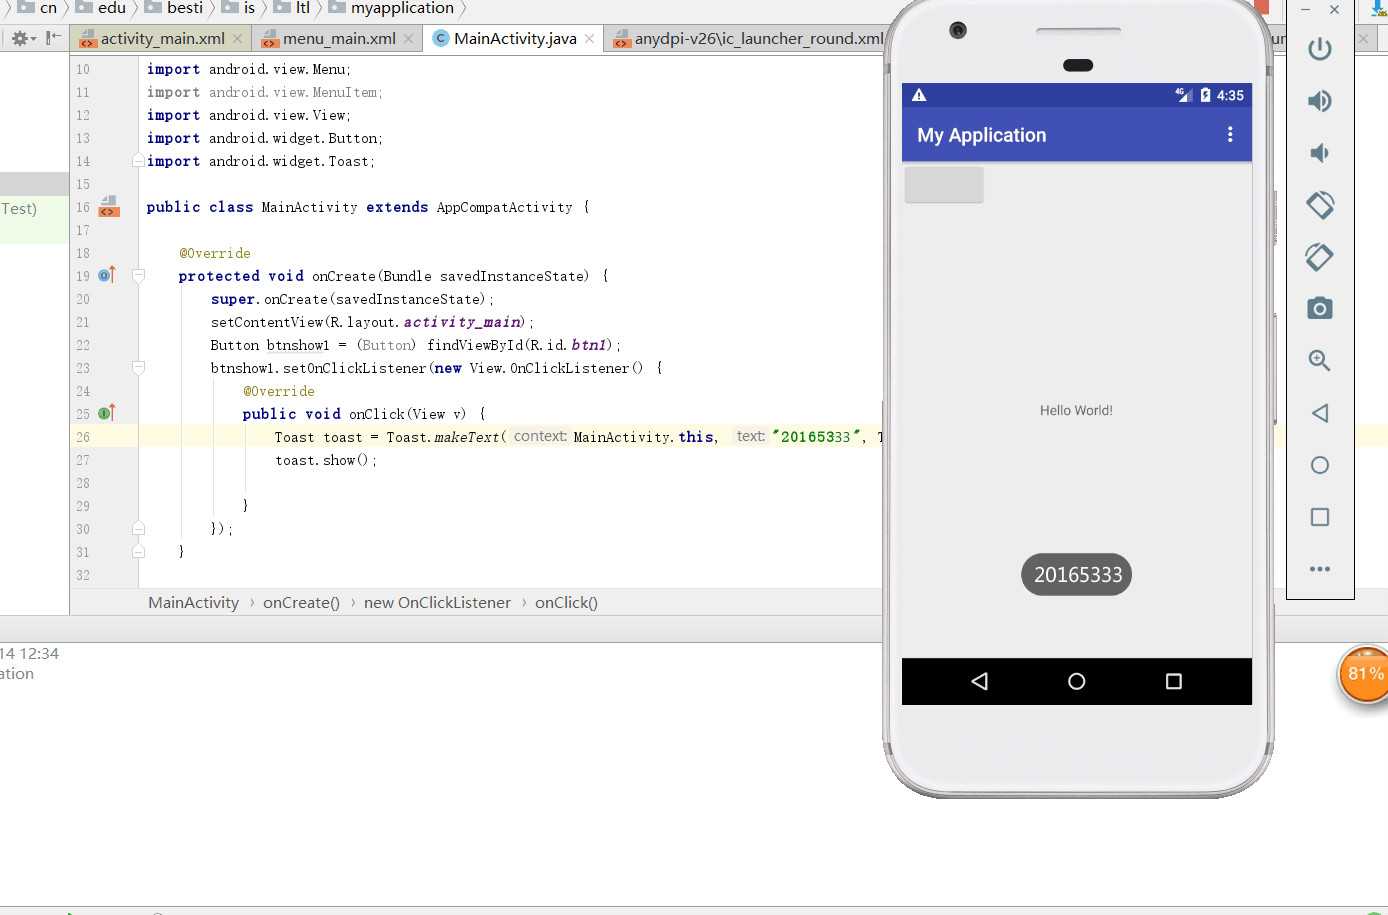Collapse the onCreate method at line 19
Viewport: 1388px width, 915px height.
[138, 275]
